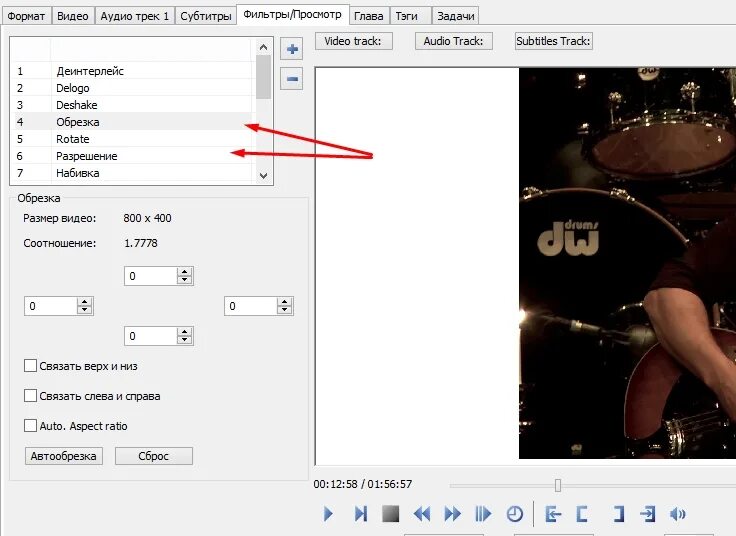Open the go-to-time clock icon
Viewport: 736px width, 536px height.
pyautogui.click(x=515, y=514)
